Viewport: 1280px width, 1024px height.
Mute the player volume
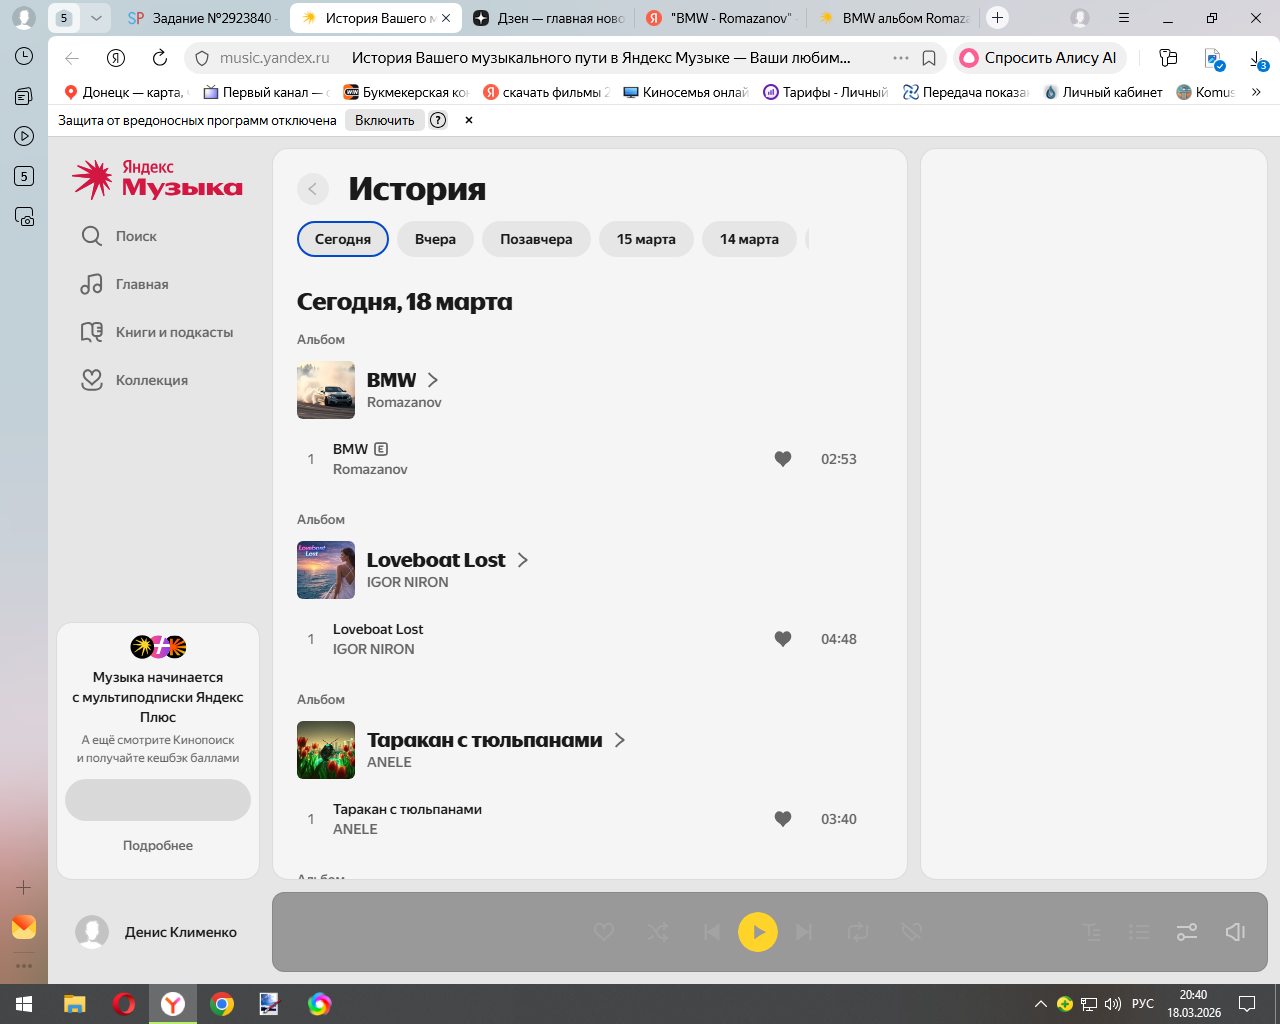tap(1235, 932)
